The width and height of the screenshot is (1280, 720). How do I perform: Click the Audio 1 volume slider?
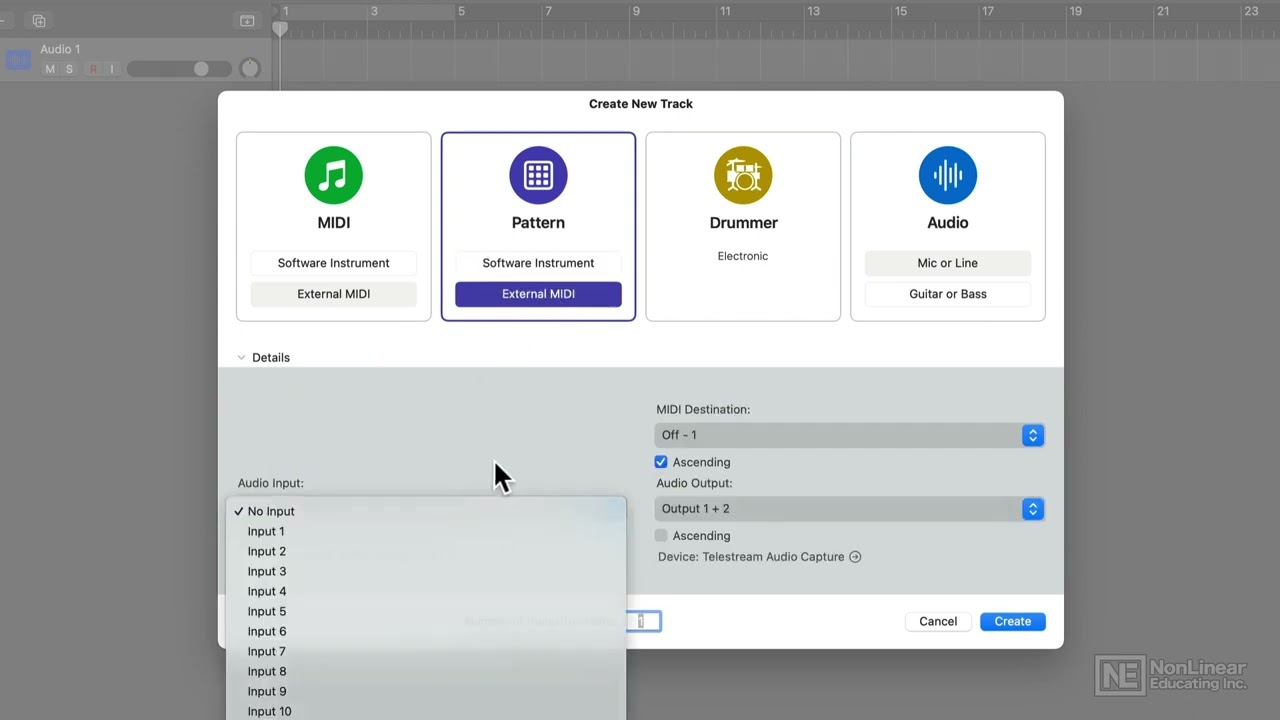point(178,69)
